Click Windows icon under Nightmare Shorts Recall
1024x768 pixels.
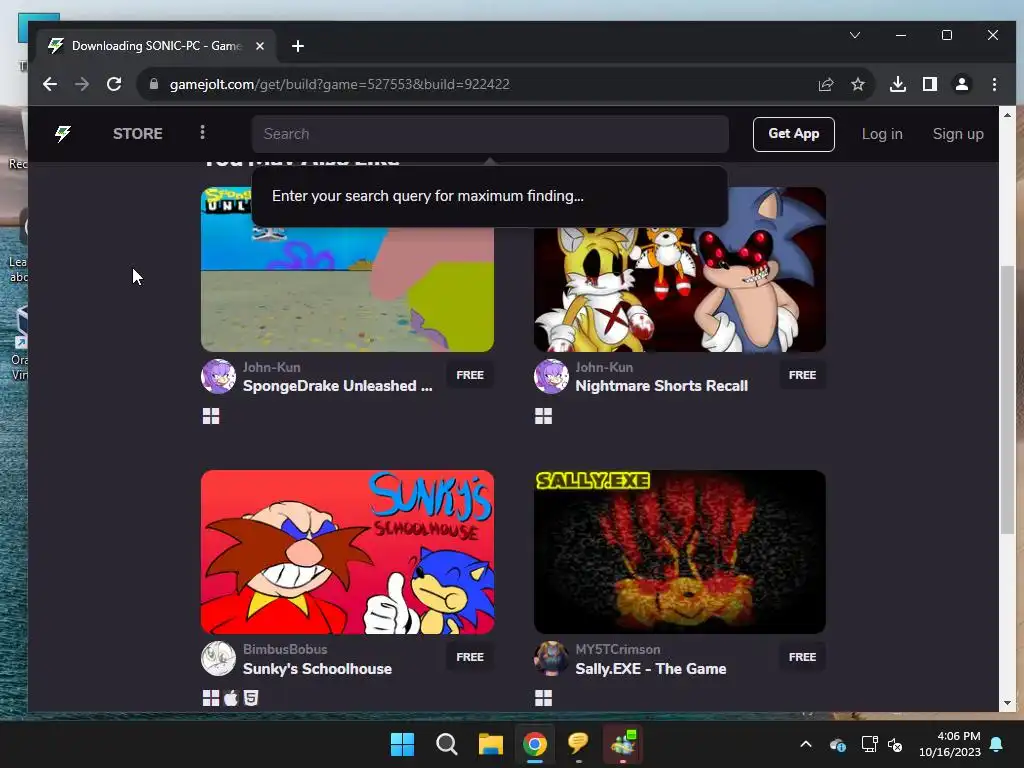543,416
